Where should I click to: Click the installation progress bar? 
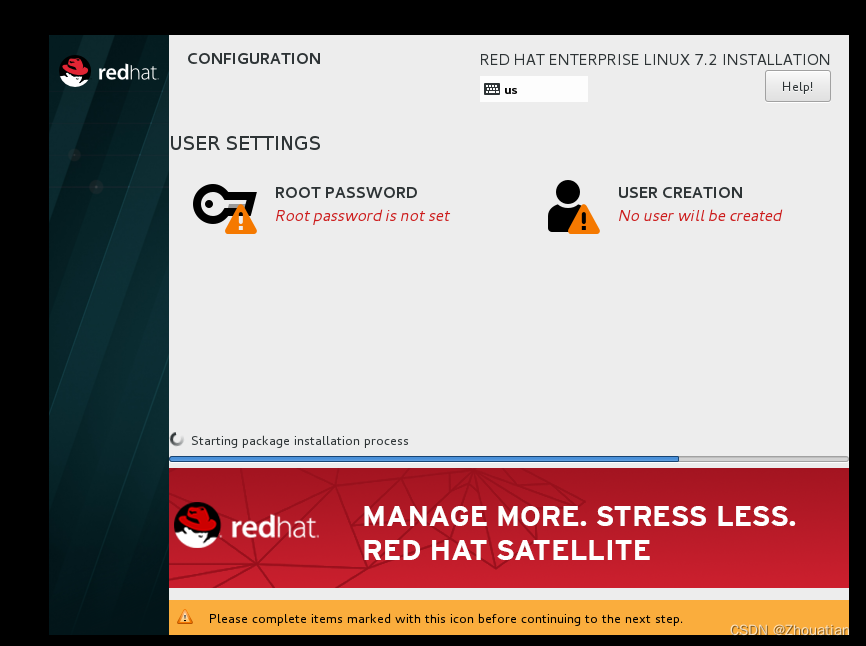tap(509, 459)
